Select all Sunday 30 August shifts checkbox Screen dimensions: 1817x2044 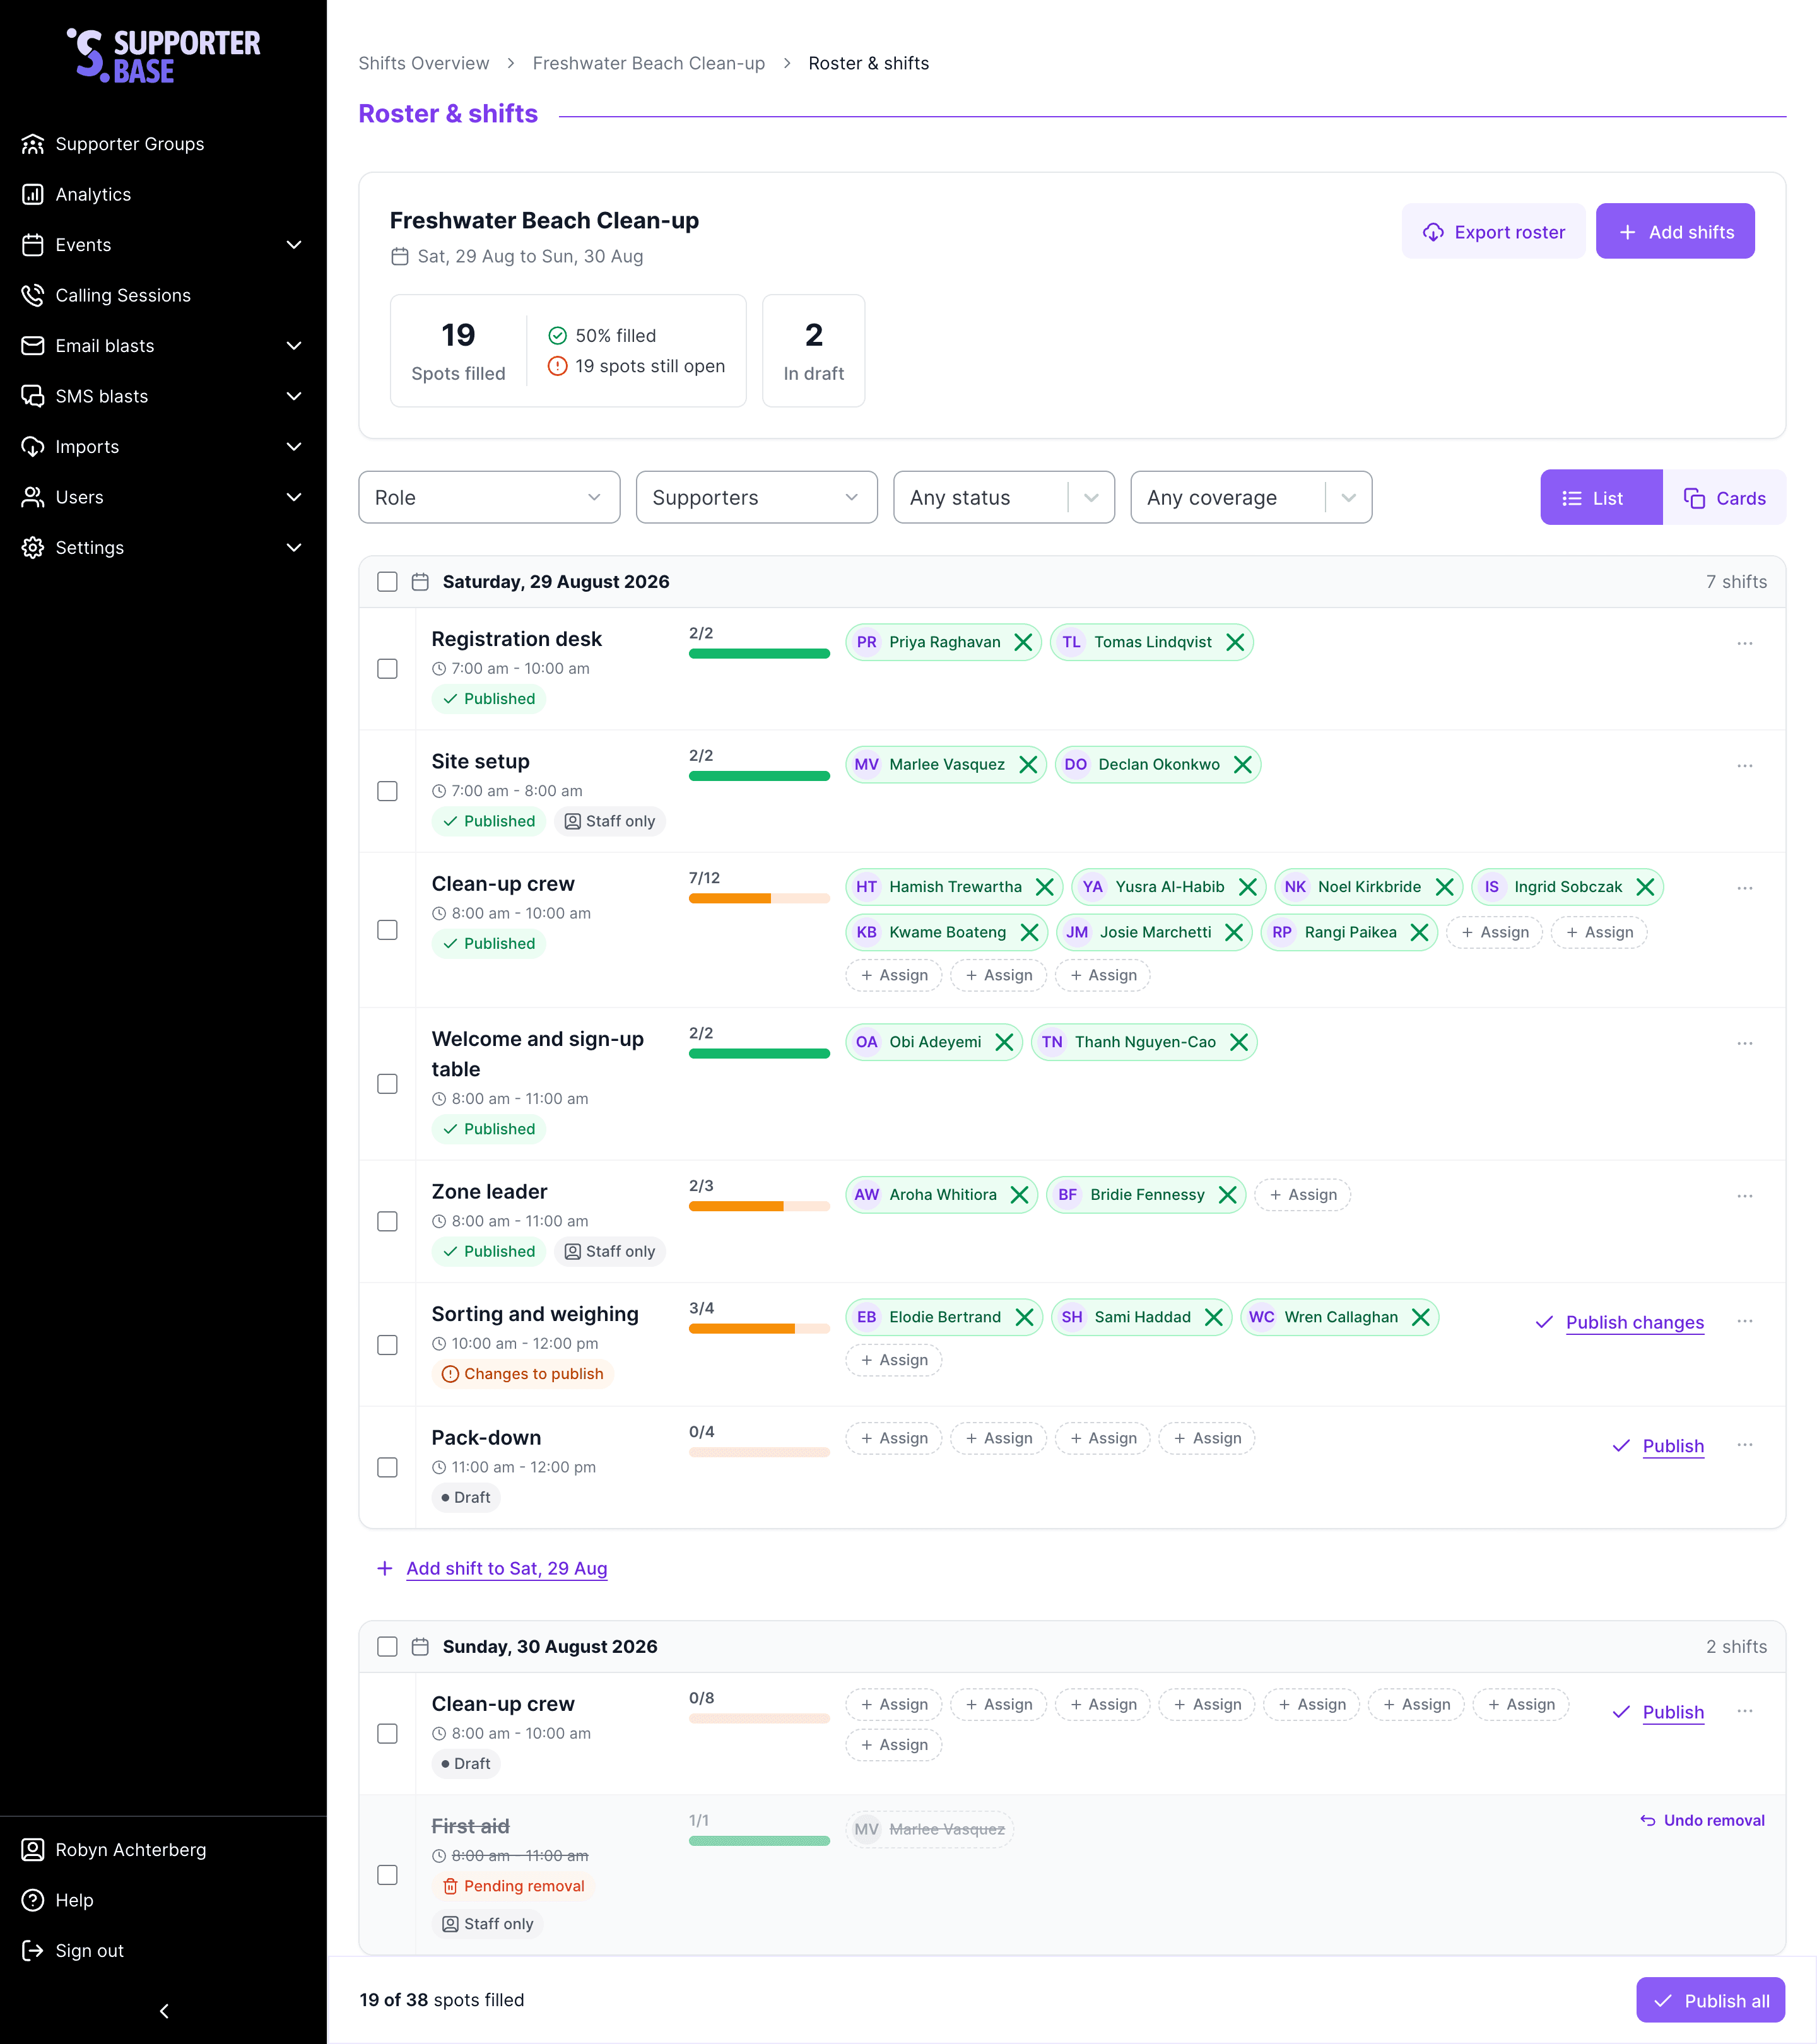point(387,1647)
